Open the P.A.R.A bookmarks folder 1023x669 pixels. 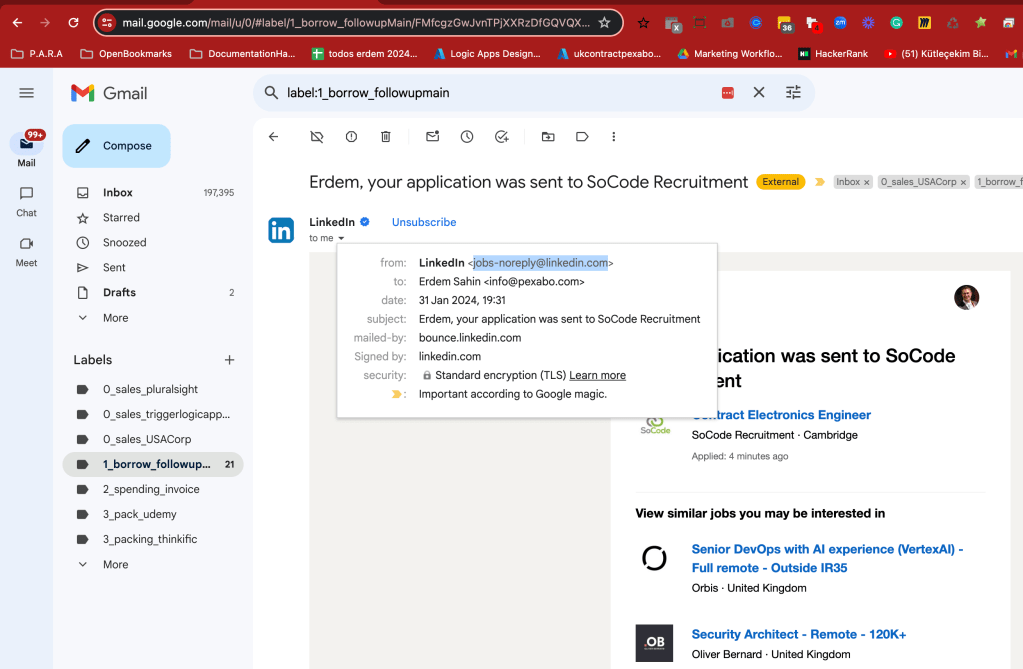click(x=37, y=54)
